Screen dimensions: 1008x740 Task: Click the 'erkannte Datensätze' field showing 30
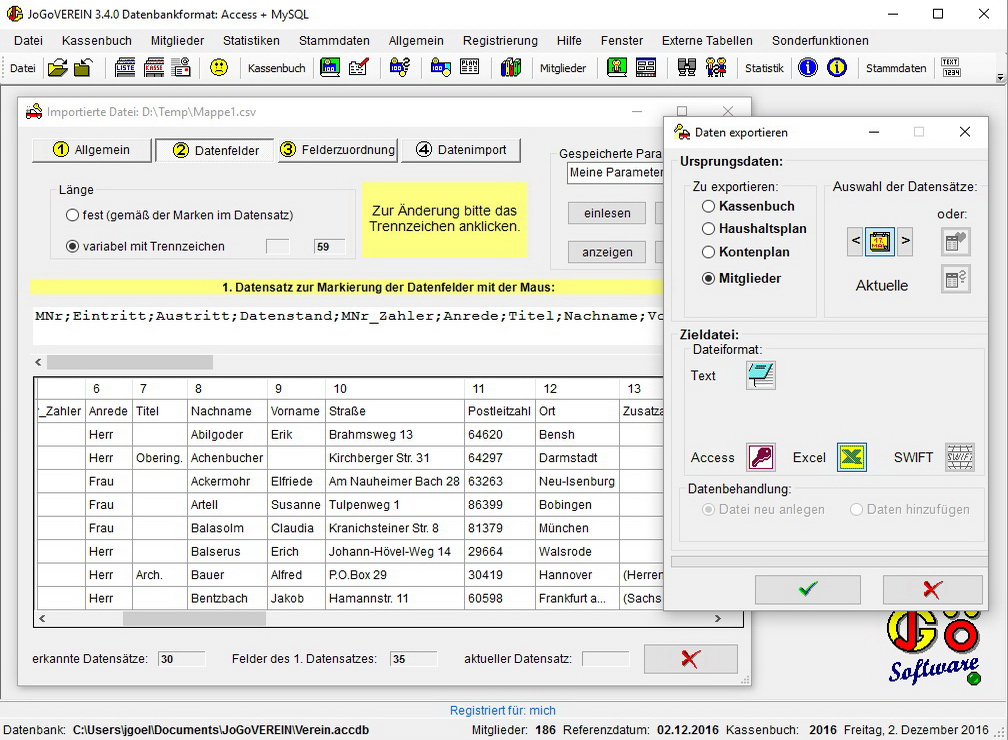181,659
